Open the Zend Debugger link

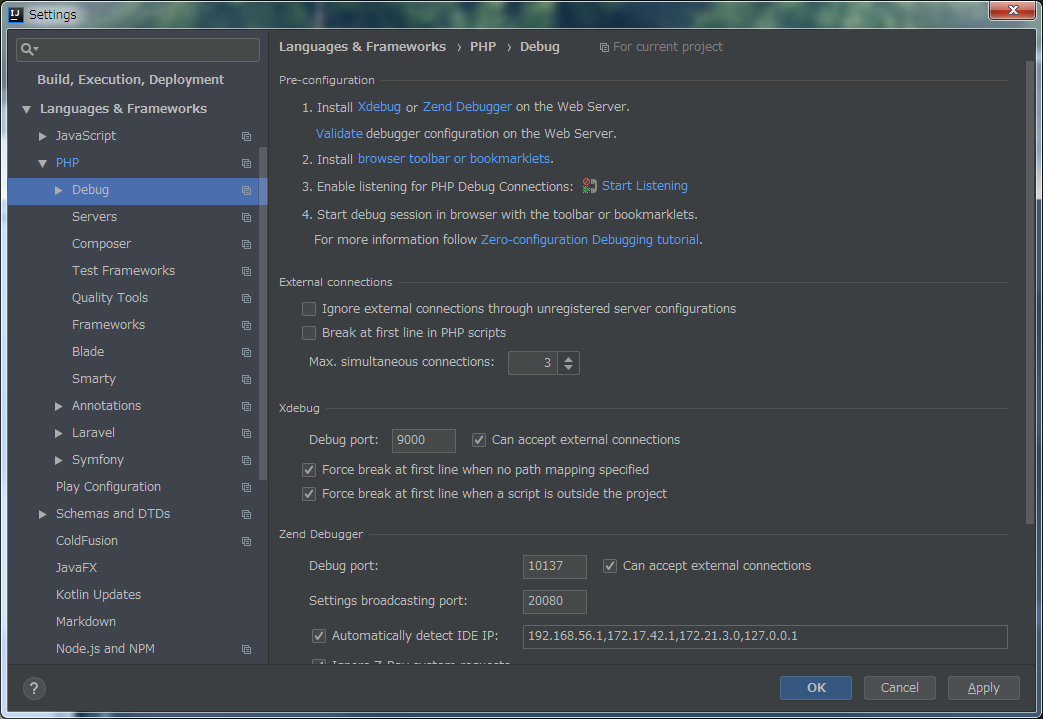pos(467,106)
